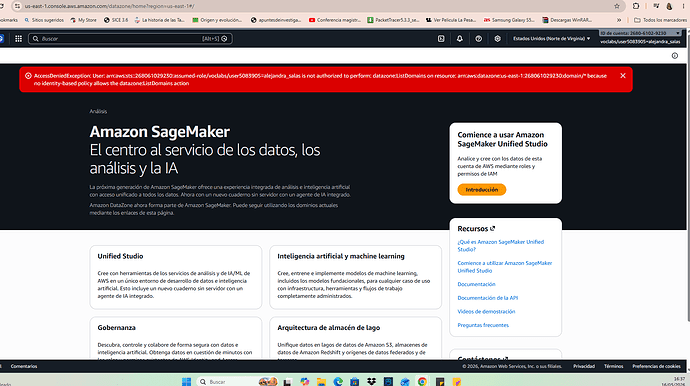Open the AWS notifications bell
This screenshot has width=690, height=386.
pos(460,39)
